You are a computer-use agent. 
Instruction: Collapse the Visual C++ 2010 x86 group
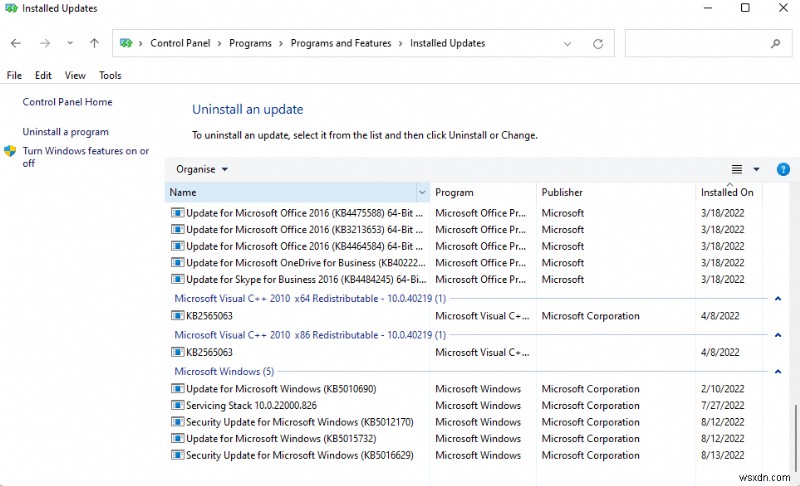point(778,335)
